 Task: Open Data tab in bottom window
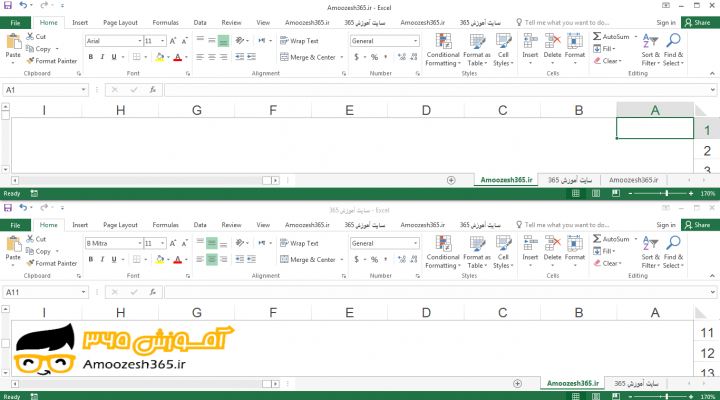click(200, 225)
